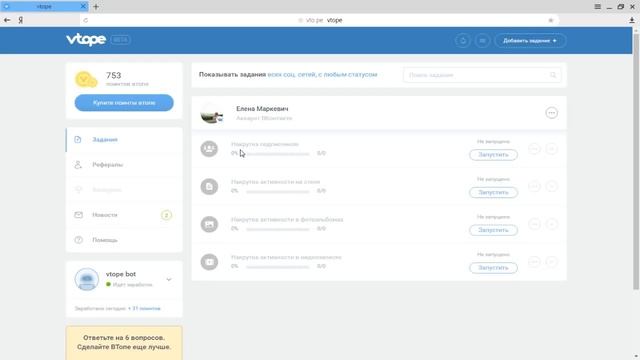Open the browser hamburger menu
640x360 pixels.
click(x=598, y=7)
